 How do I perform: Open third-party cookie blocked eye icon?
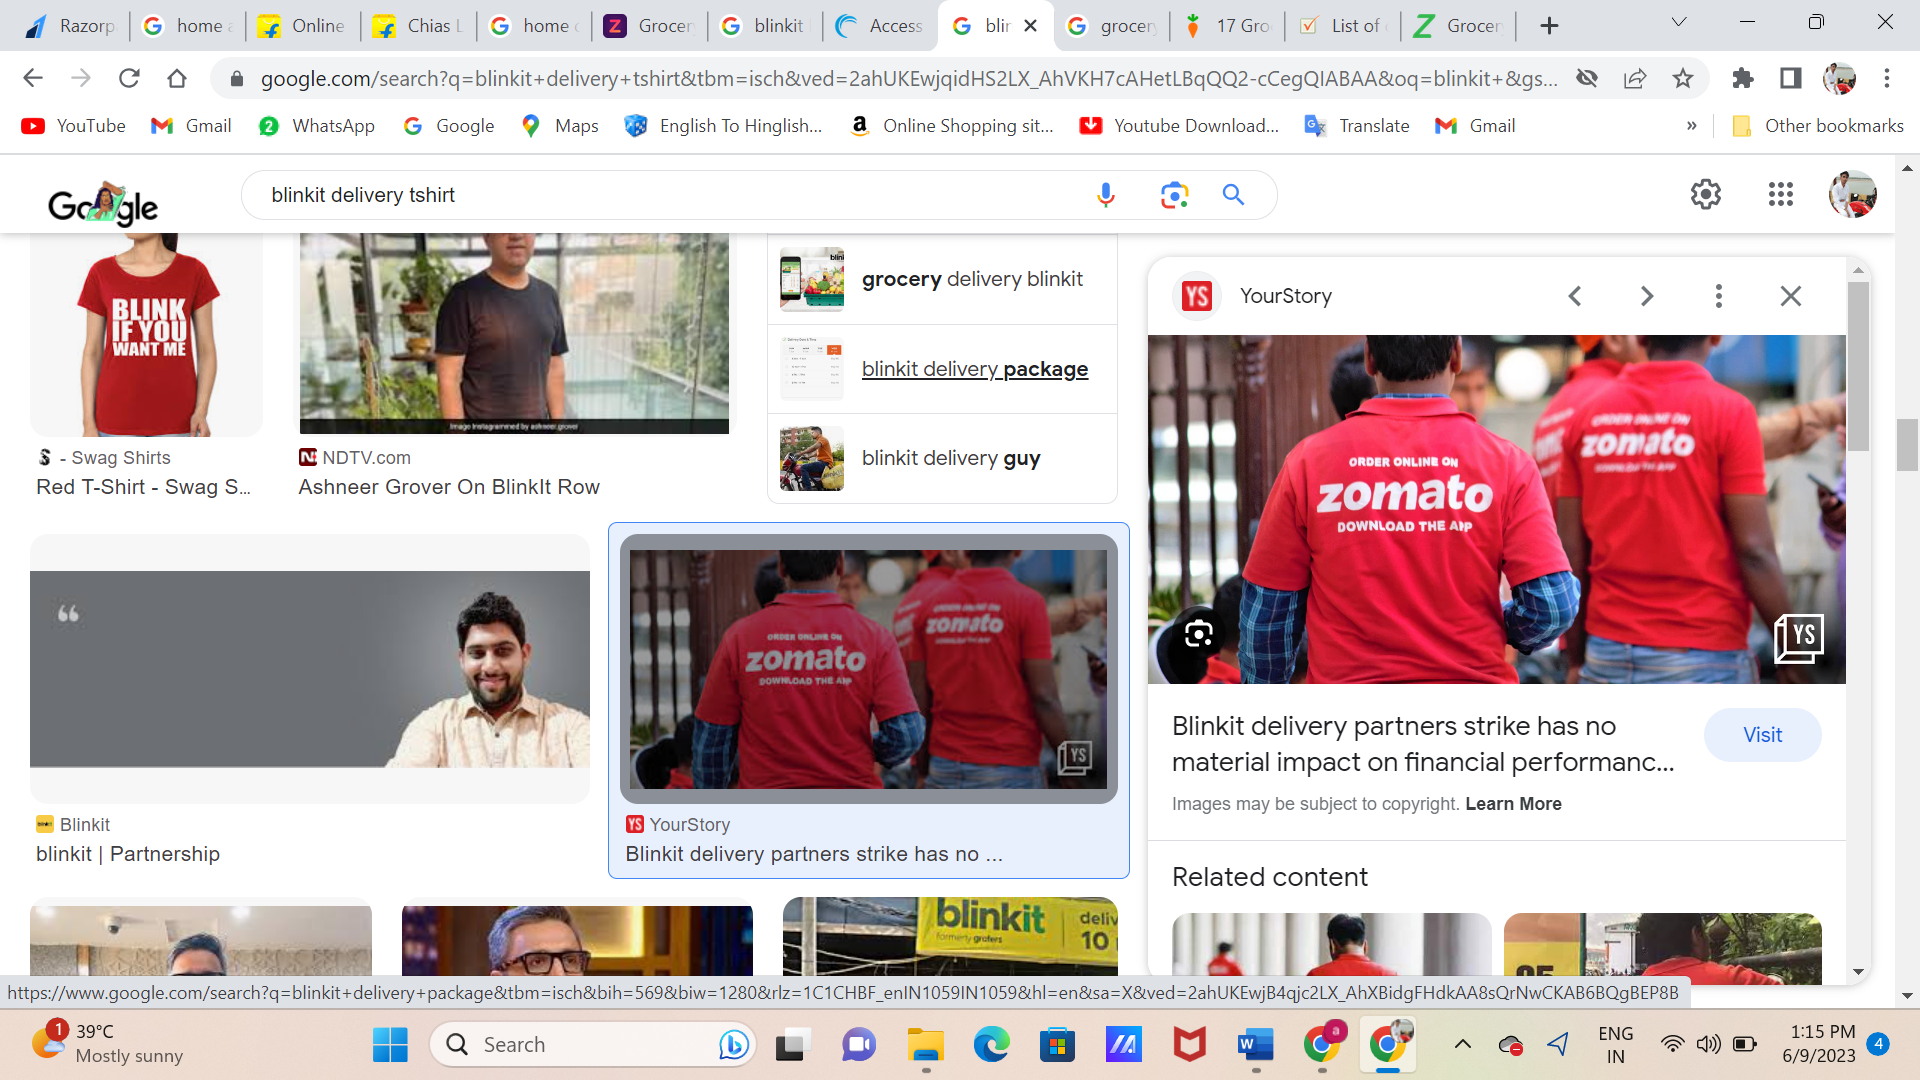click(x=1587, y=78)
